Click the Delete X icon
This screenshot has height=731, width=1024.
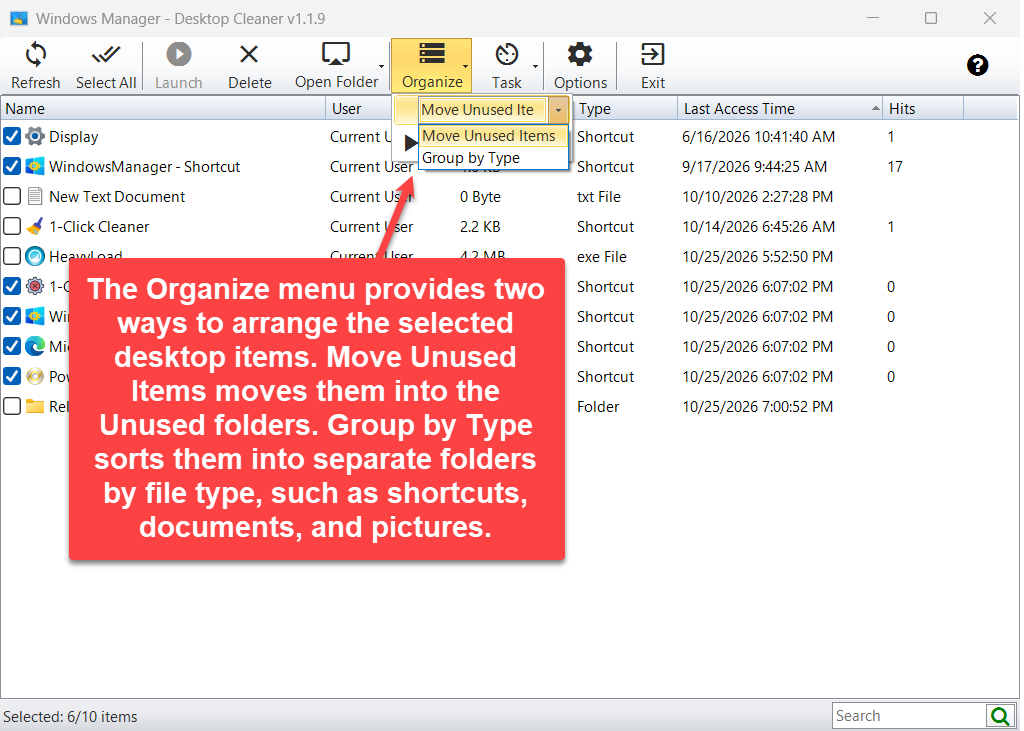[x=249, y=54]
